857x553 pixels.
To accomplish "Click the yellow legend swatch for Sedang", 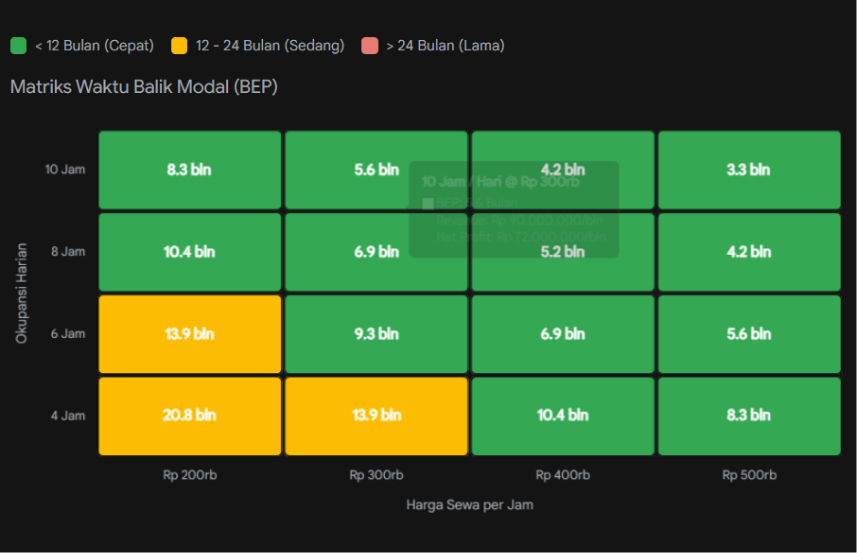I will click(x=179, y=45).
